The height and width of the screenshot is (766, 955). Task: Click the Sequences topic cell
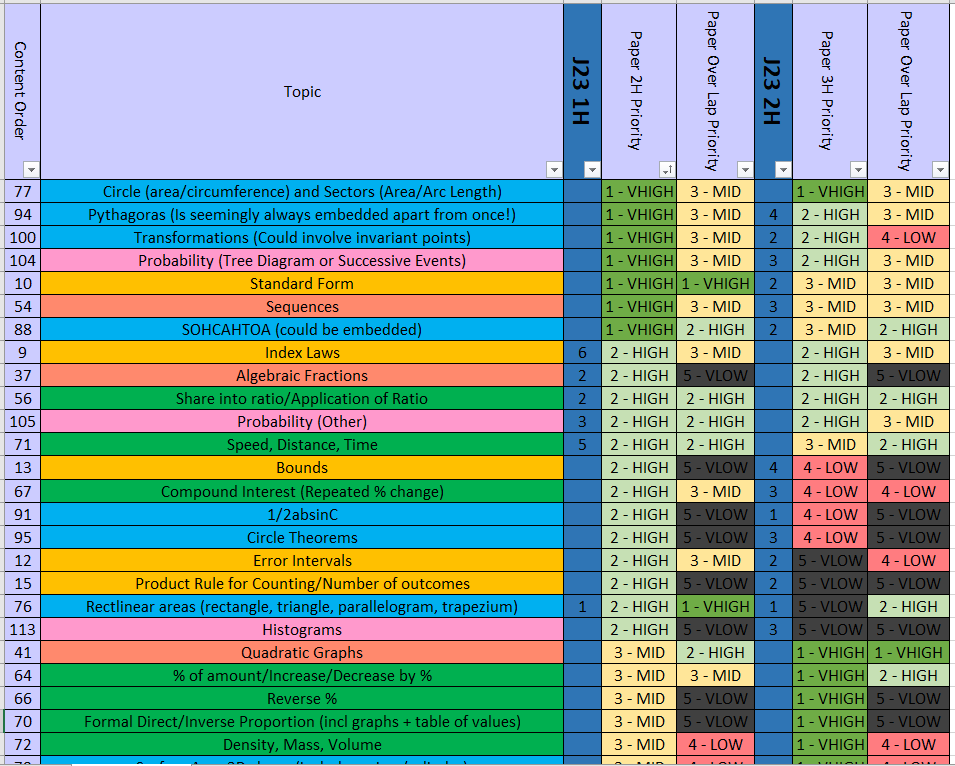click(x=302, y=307)
